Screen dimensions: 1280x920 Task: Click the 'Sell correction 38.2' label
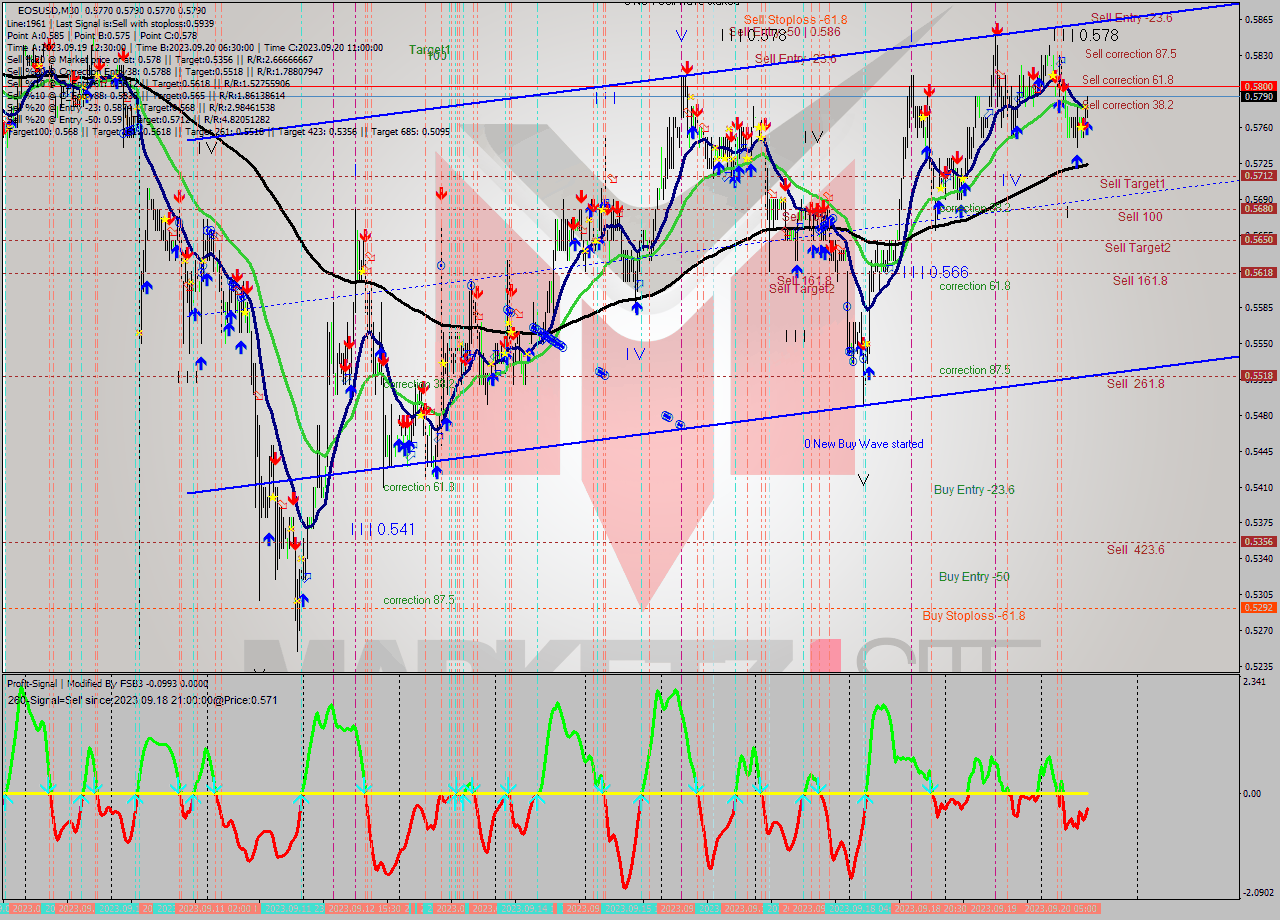(1127, 105)
